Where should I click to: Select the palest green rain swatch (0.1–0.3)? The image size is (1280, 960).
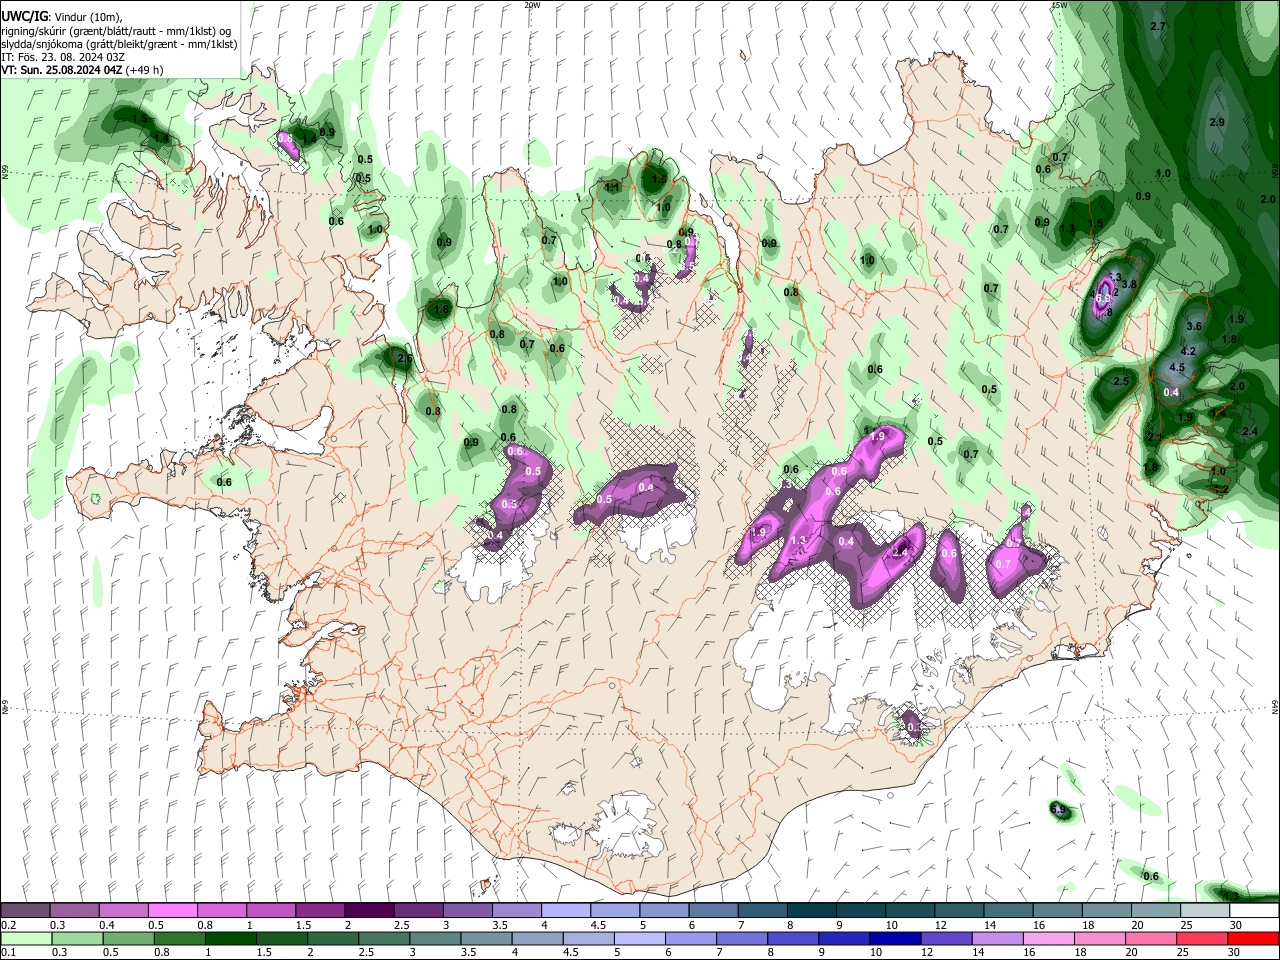25,939
